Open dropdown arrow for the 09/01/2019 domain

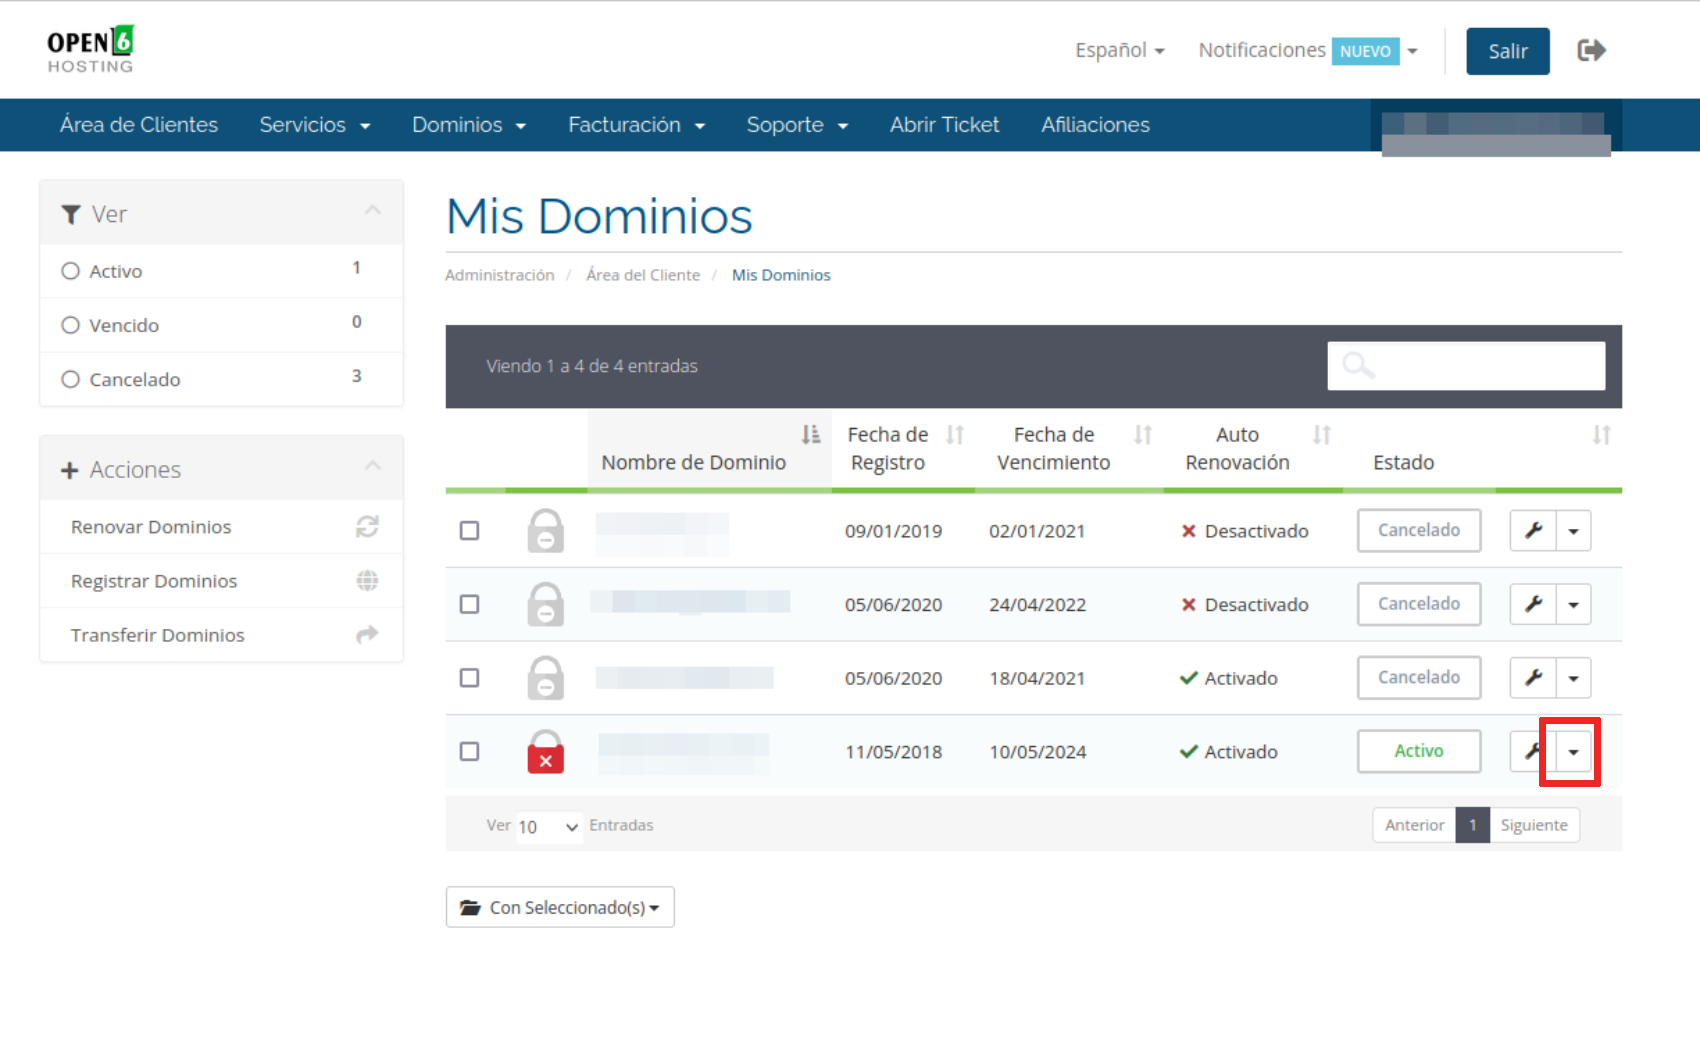pos(1573,530)
